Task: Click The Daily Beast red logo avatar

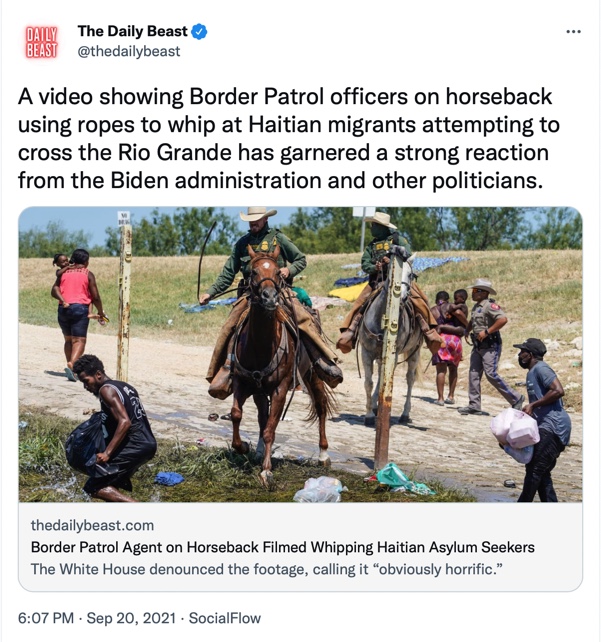Action: pyautogui.click(x=41, y=41)
